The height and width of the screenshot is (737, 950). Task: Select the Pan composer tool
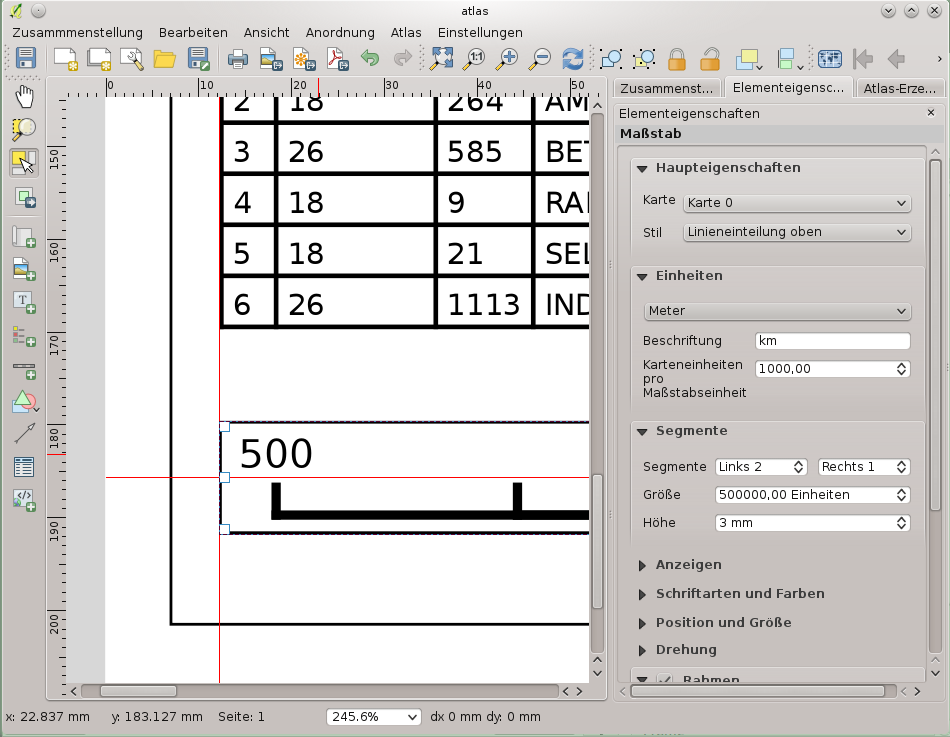[24, 97]
